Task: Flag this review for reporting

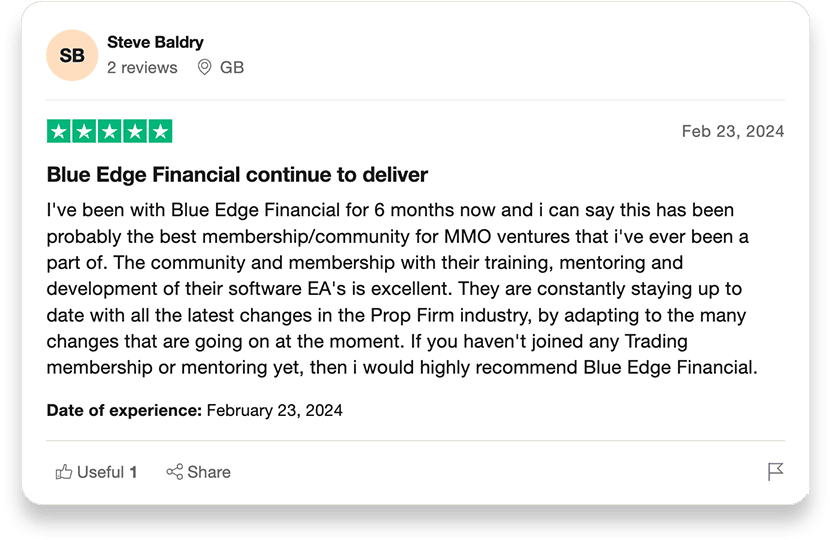Action: (x=775, y=471)
